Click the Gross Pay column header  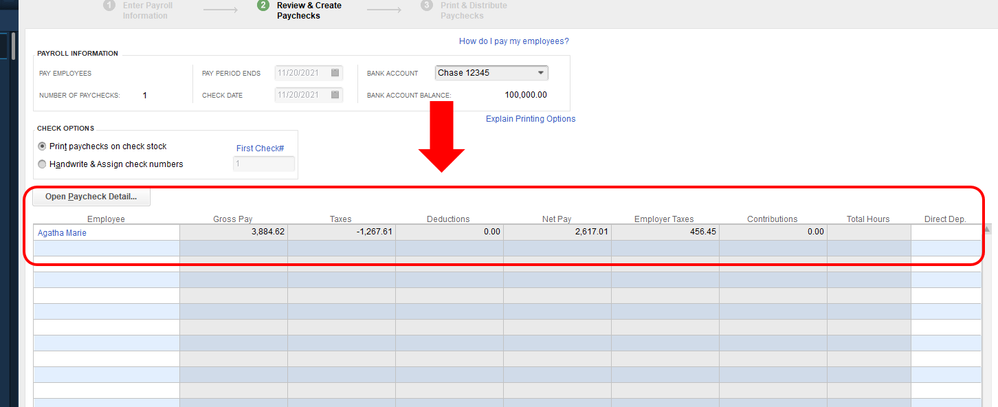[x=233, y=219]
